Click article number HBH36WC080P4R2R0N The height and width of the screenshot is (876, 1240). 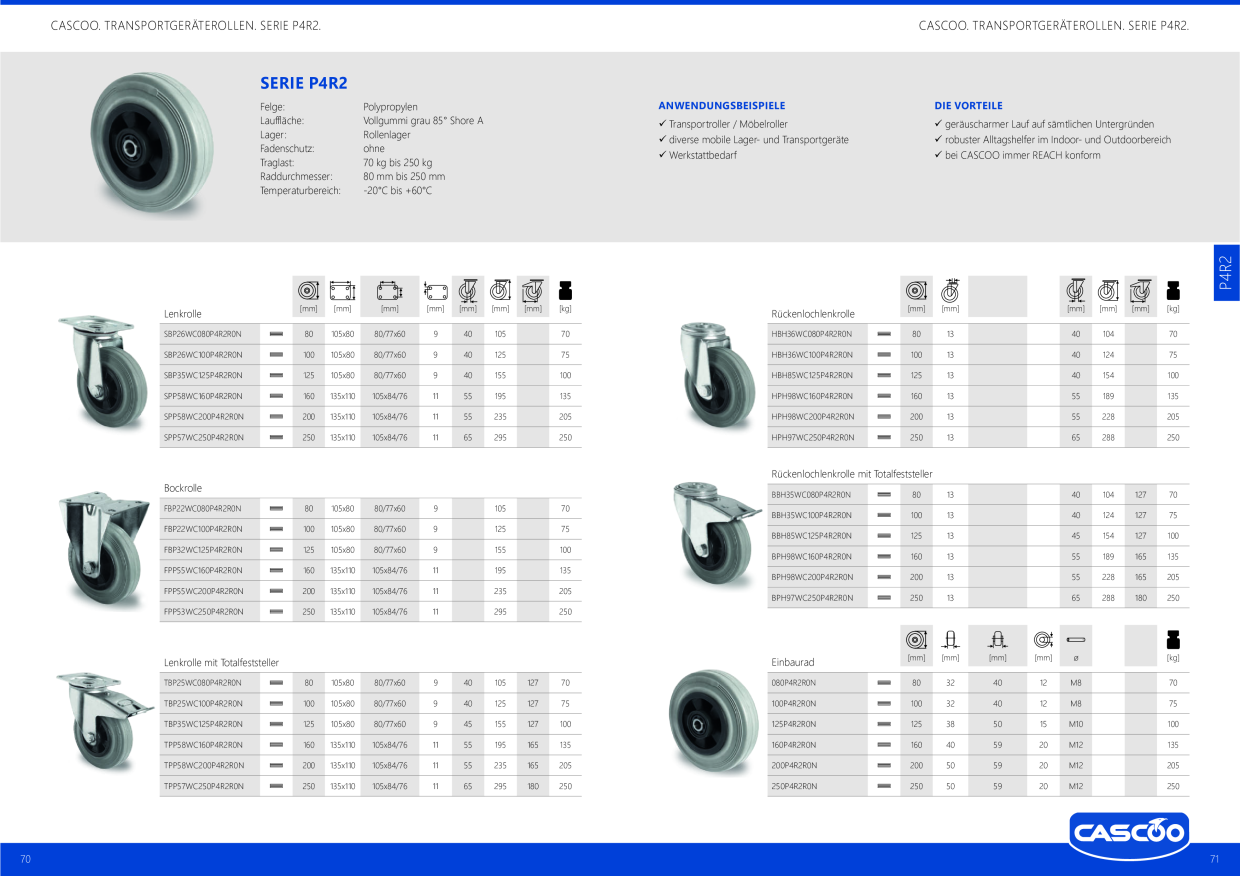pyautogui.click(x=812, y=334)
